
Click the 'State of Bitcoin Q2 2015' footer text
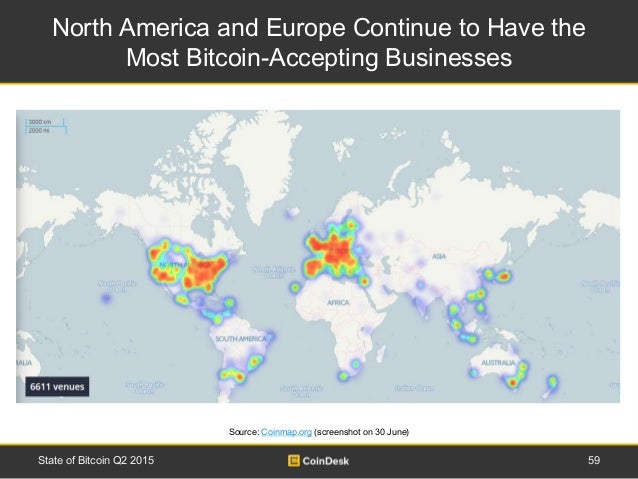[96, 460]
